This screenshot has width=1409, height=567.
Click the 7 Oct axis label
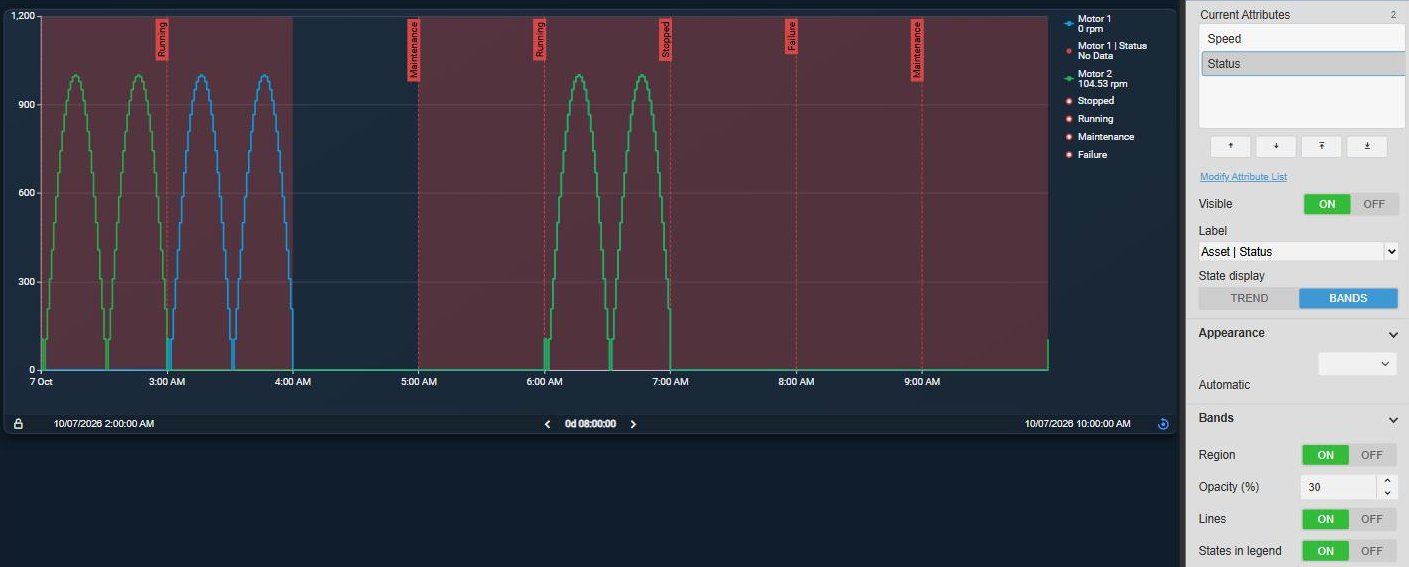point(41,382)
